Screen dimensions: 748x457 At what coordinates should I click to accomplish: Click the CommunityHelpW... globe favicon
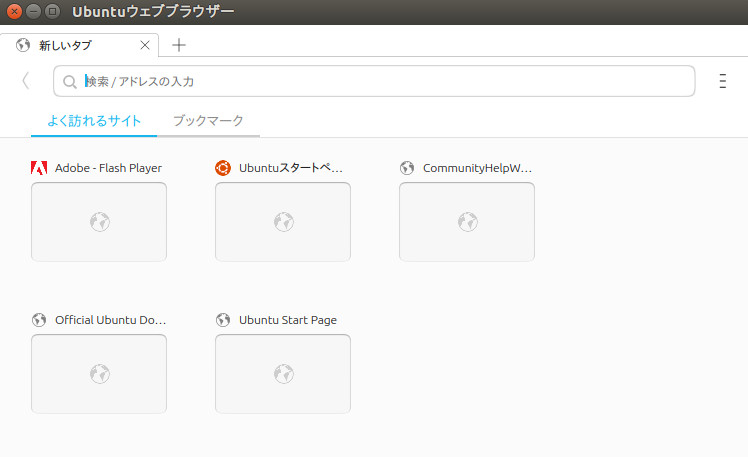407,168
